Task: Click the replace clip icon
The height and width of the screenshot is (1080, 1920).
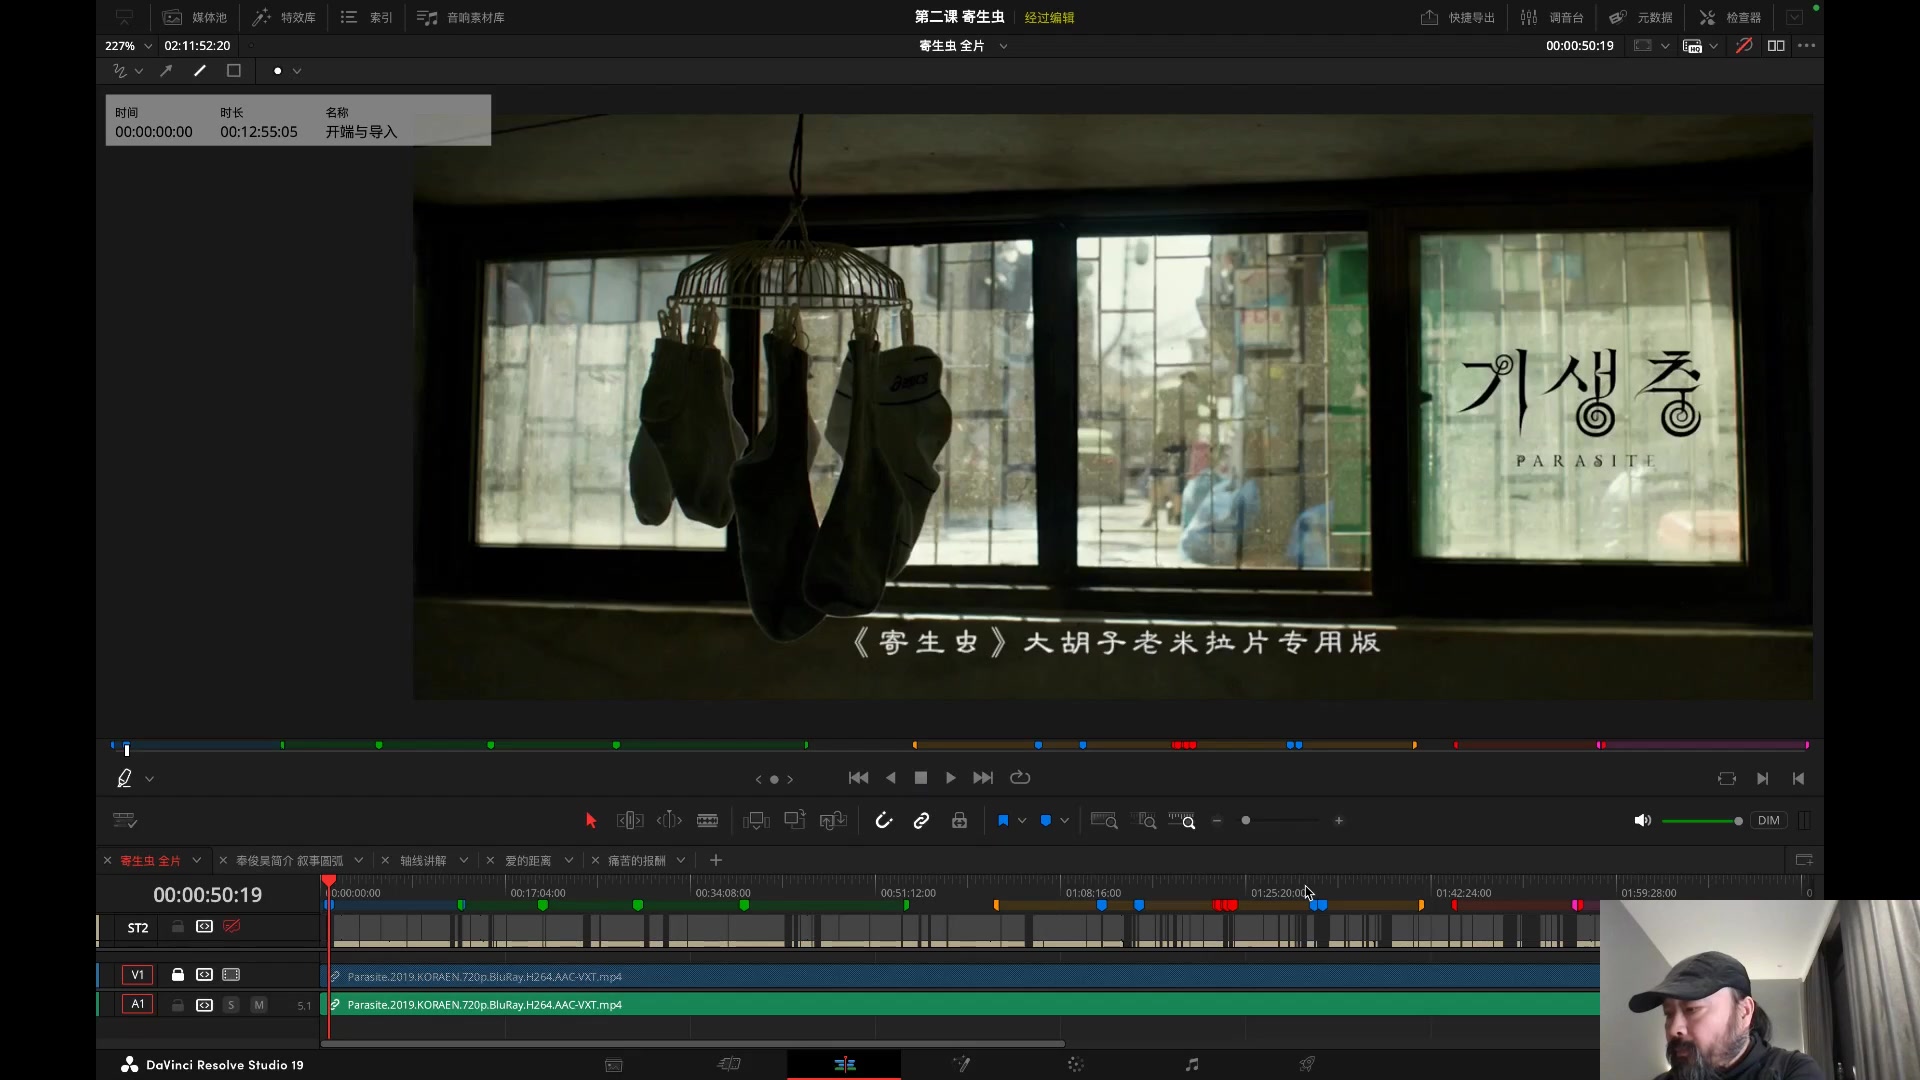Action: [833, 821]
